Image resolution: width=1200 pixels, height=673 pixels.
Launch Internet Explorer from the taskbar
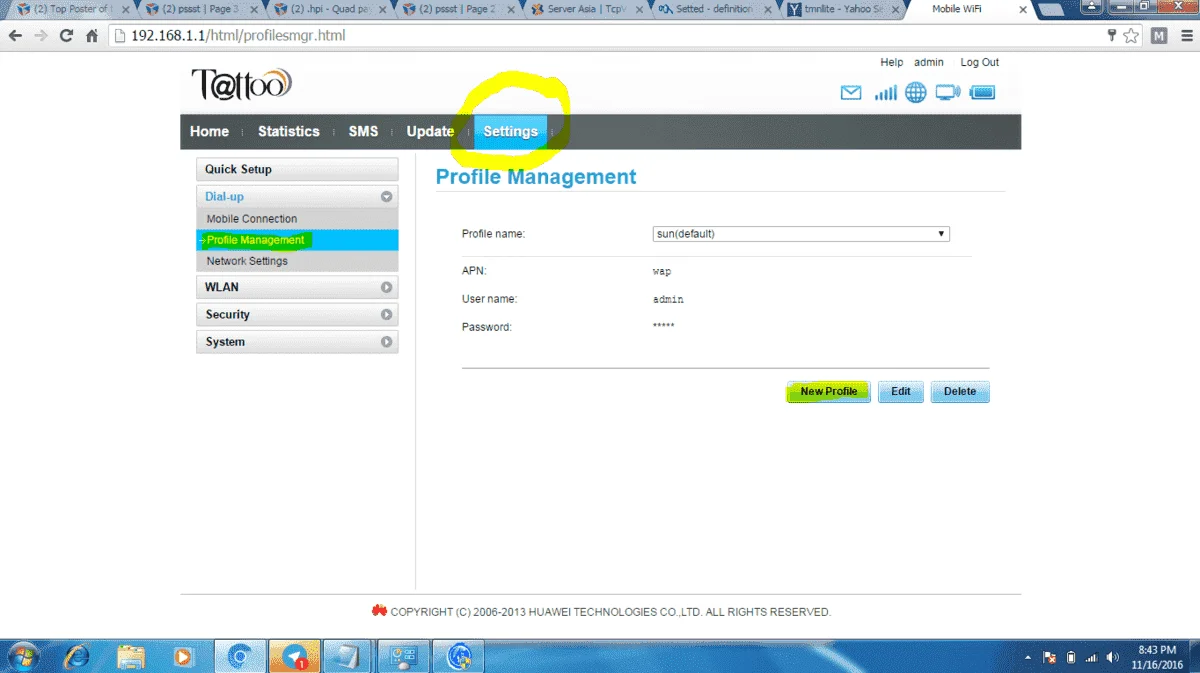(x=77, y=657)
